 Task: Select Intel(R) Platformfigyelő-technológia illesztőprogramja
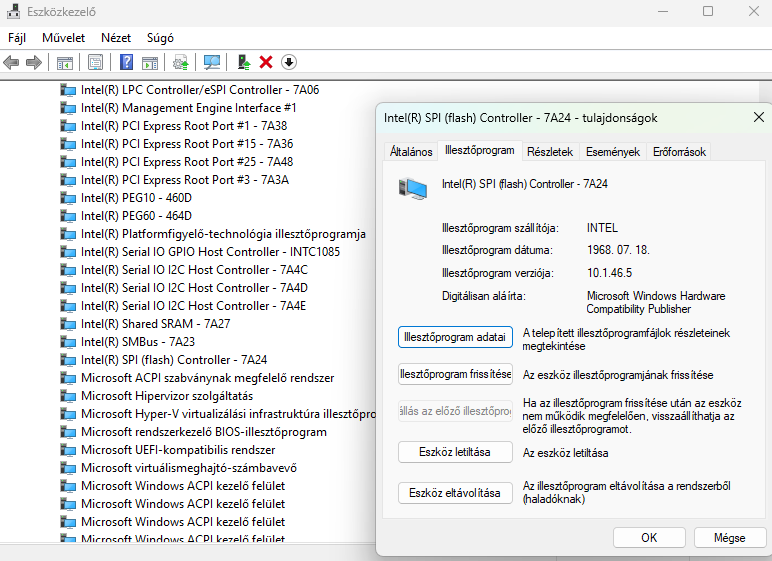click(224, 234)
